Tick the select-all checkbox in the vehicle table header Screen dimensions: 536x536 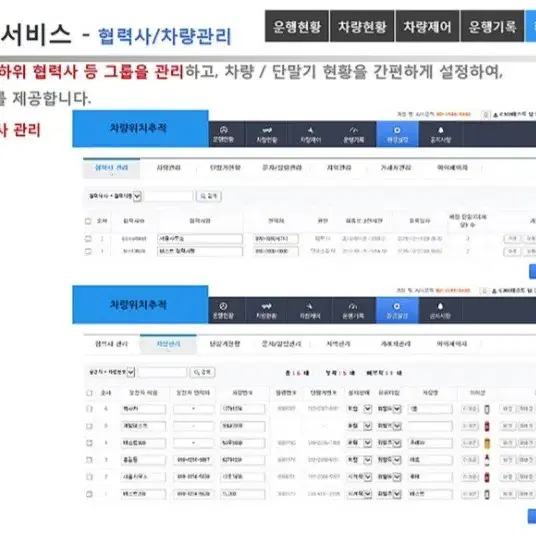[89, 393]
